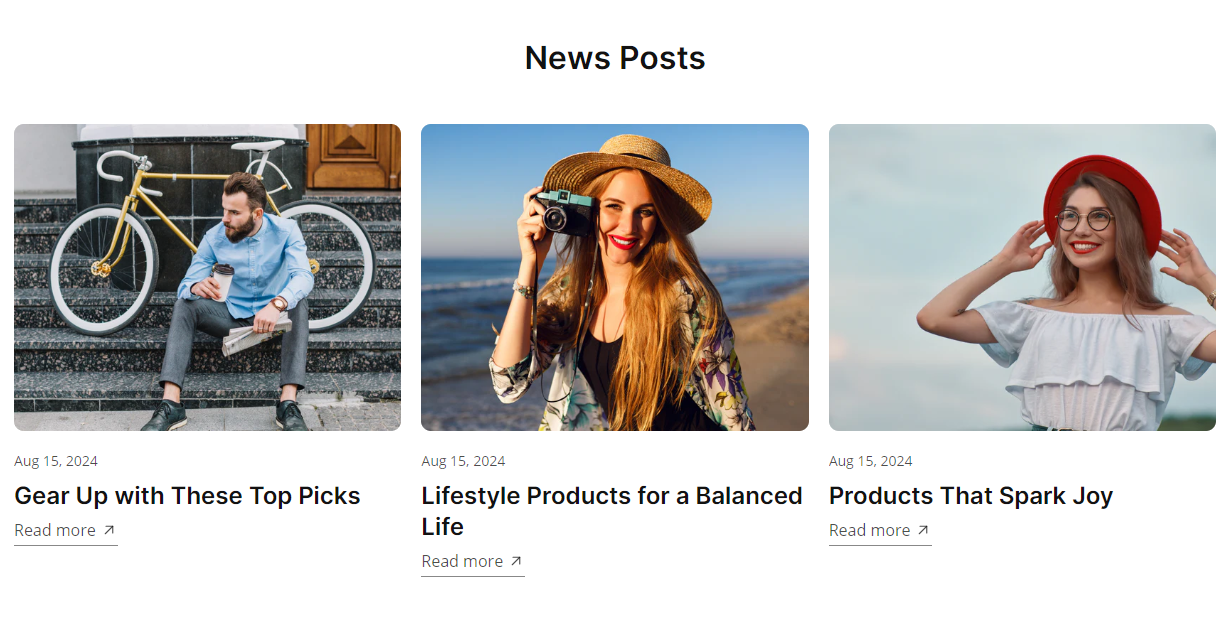Click the vintage camera held by the woman
The image size is (1230, 631).
click(564, 211)
